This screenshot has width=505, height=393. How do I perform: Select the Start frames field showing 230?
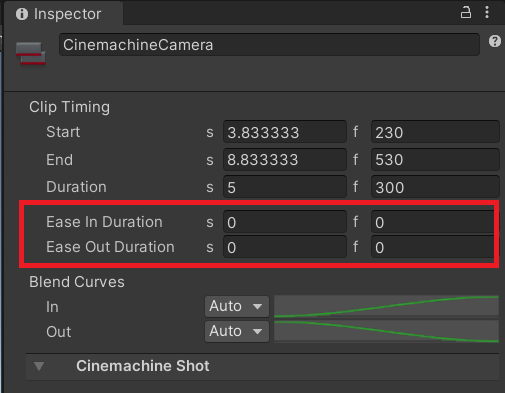point(435,132)
